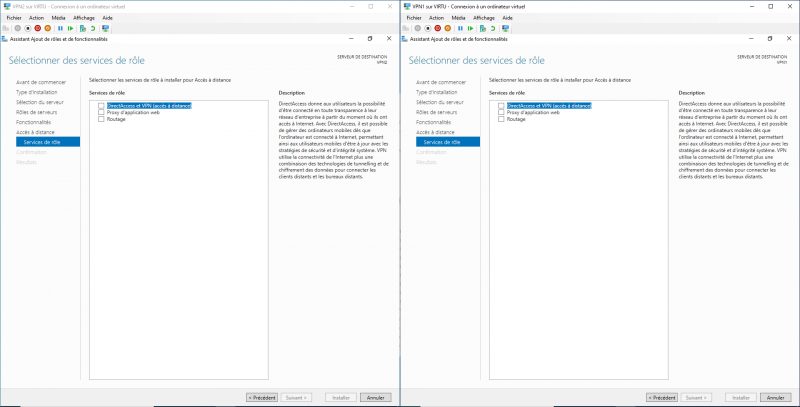Reset VPN1 with the green play icon
This screenshot has width=800, height=407.
click(470, 28)
